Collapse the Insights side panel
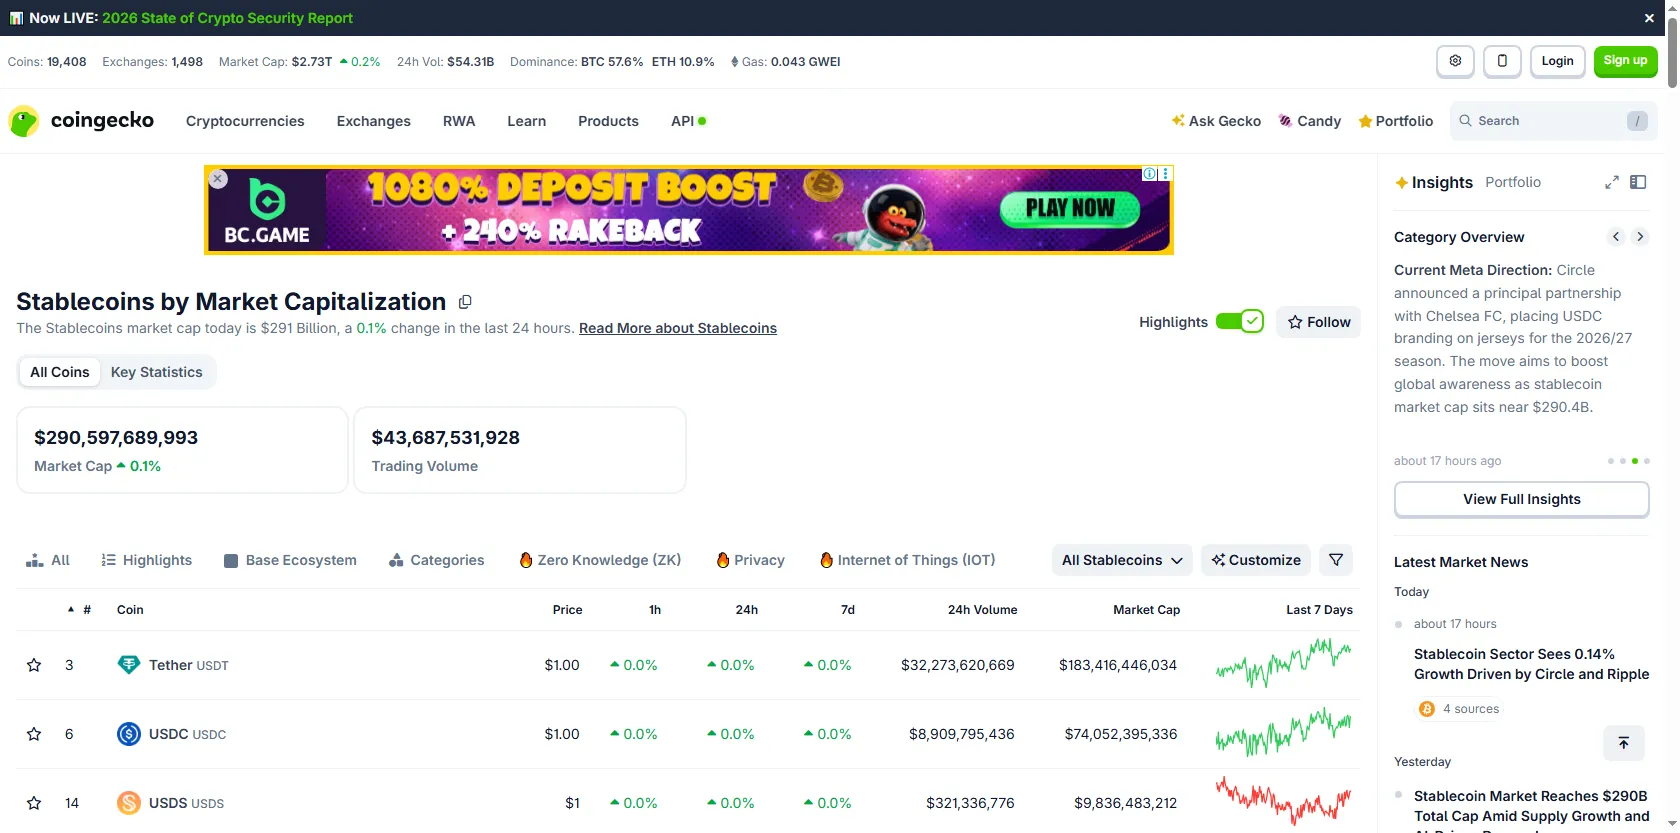 tap(1638, 182)
